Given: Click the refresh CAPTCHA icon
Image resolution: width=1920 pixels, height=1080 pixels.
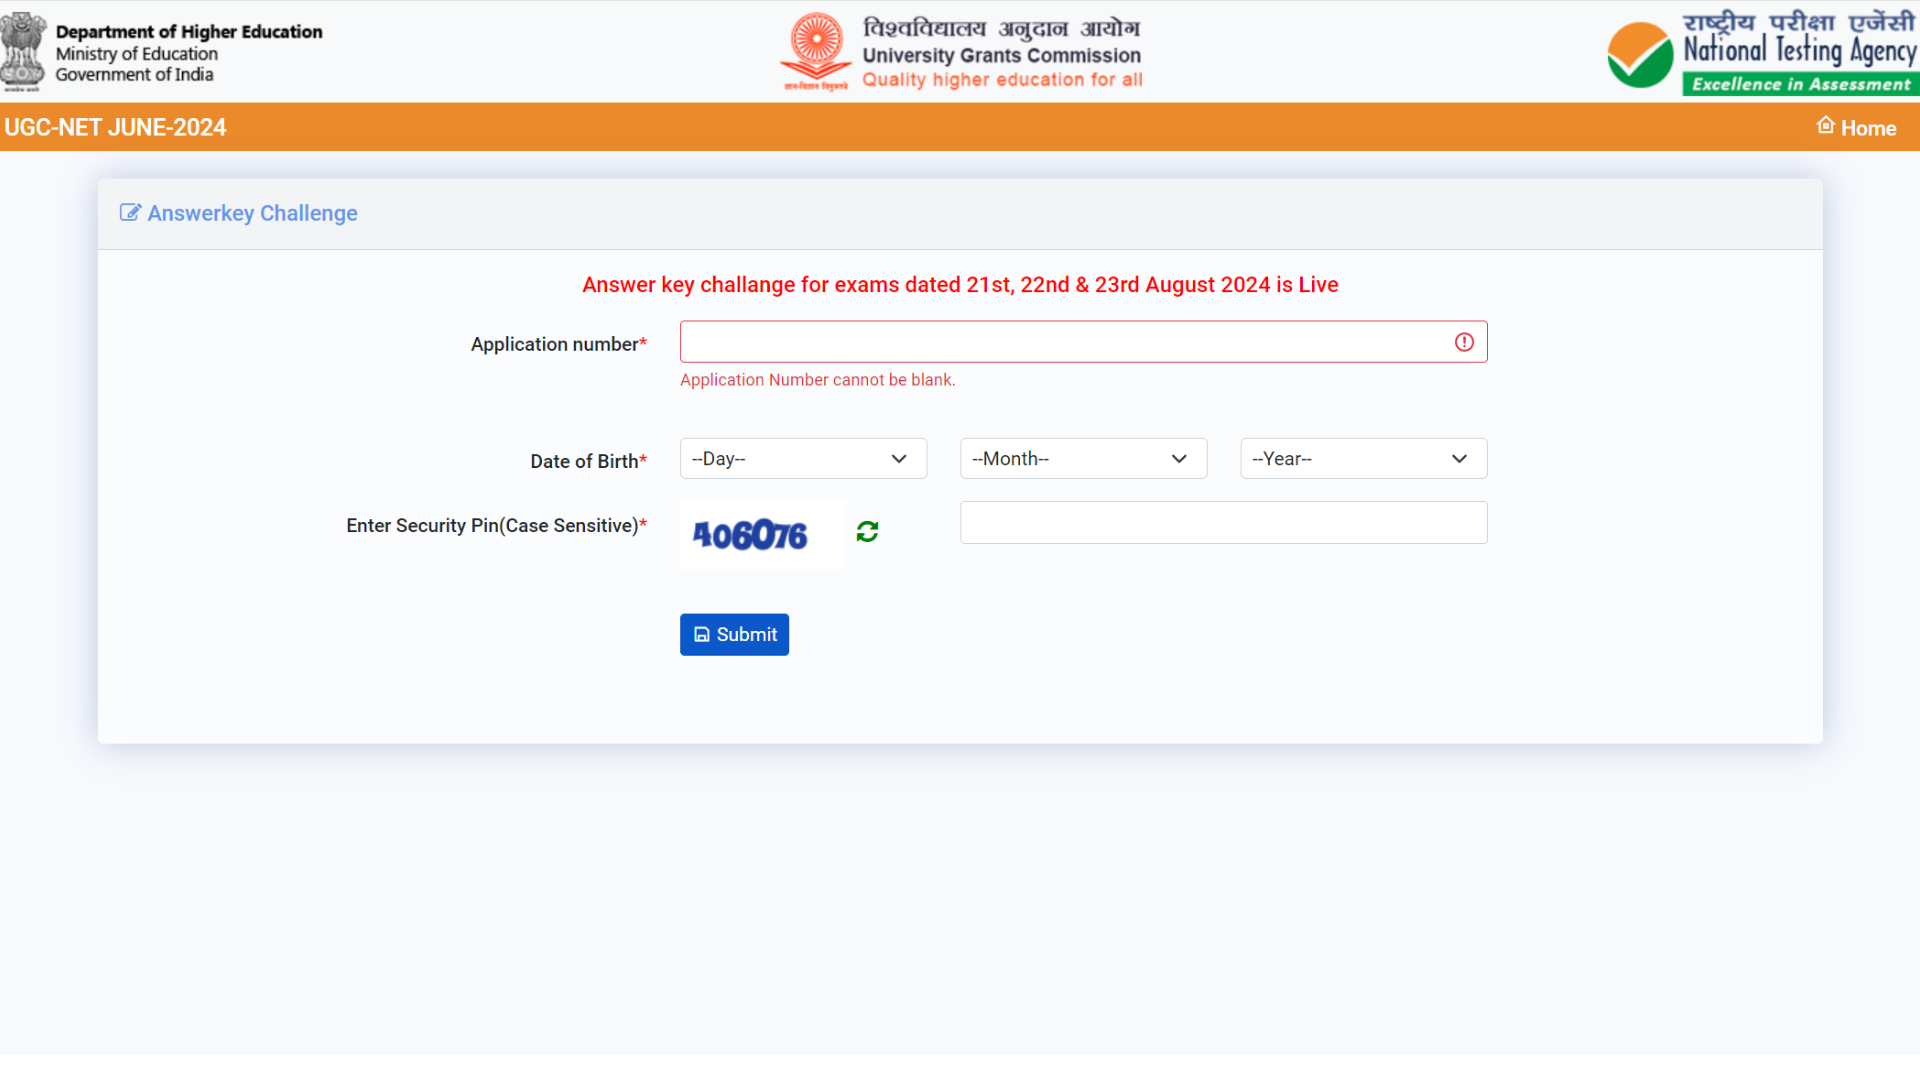Looking at the screenshot, I should pos(866,529).
